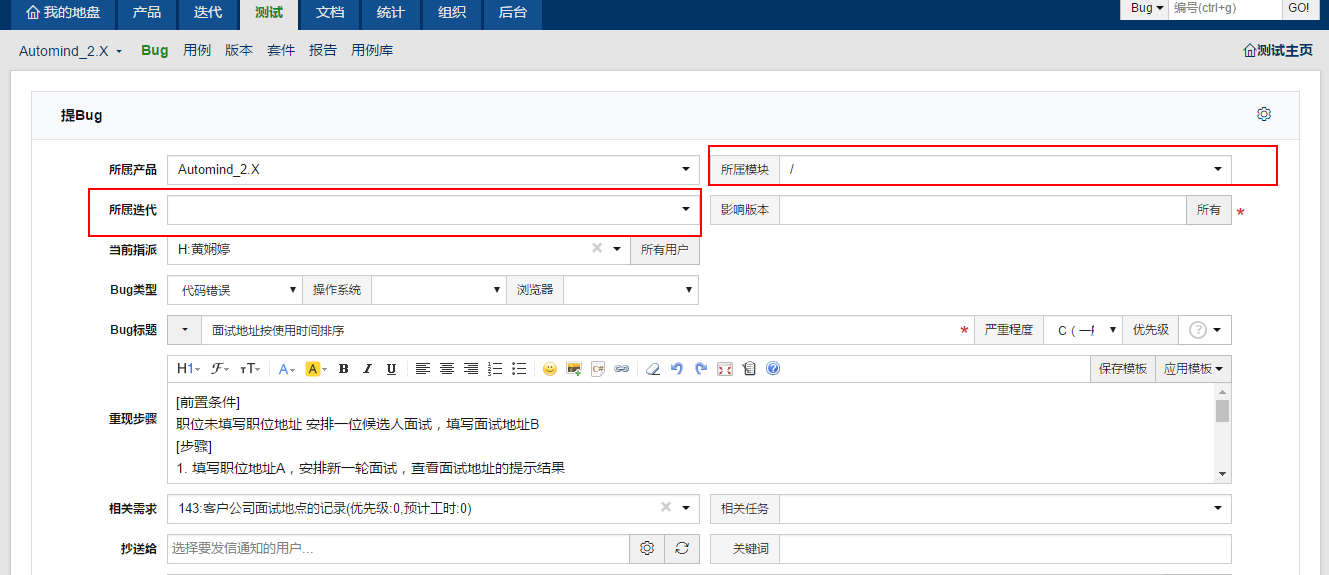
Task: Insert a numbered list
Action: pyautogui.click(x=495, y=369)
